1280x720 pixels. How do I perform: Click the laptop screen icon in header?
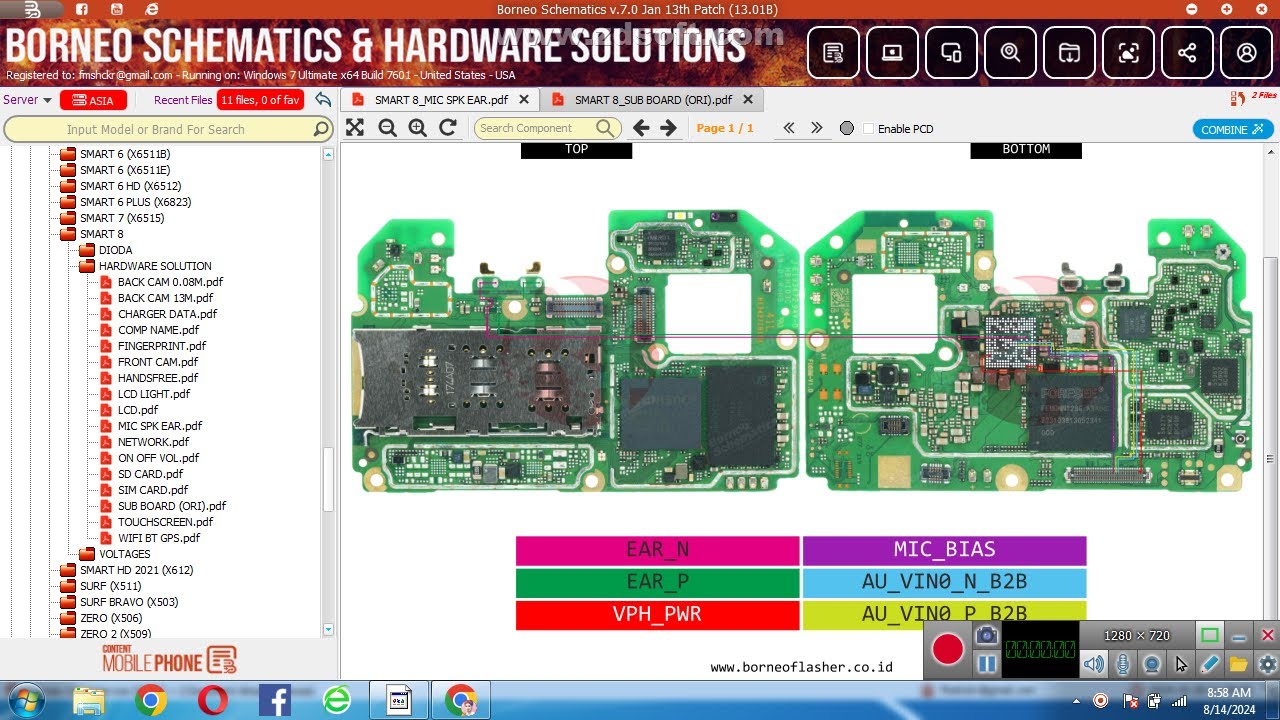pyautogui.click(x=892, y=53)
